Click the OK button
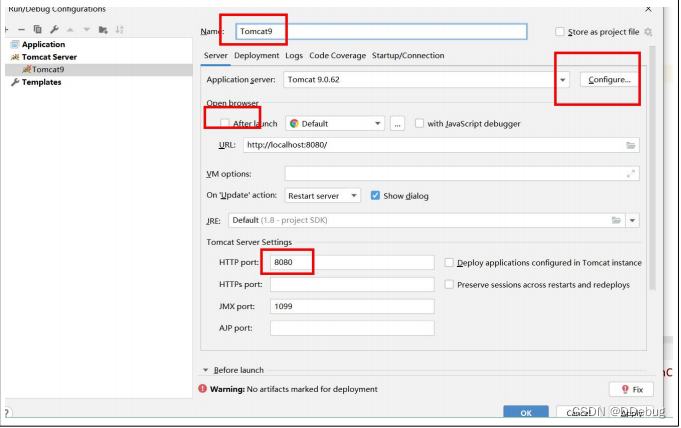The height and width of the screenshot is (428, 681). [526, 412]
